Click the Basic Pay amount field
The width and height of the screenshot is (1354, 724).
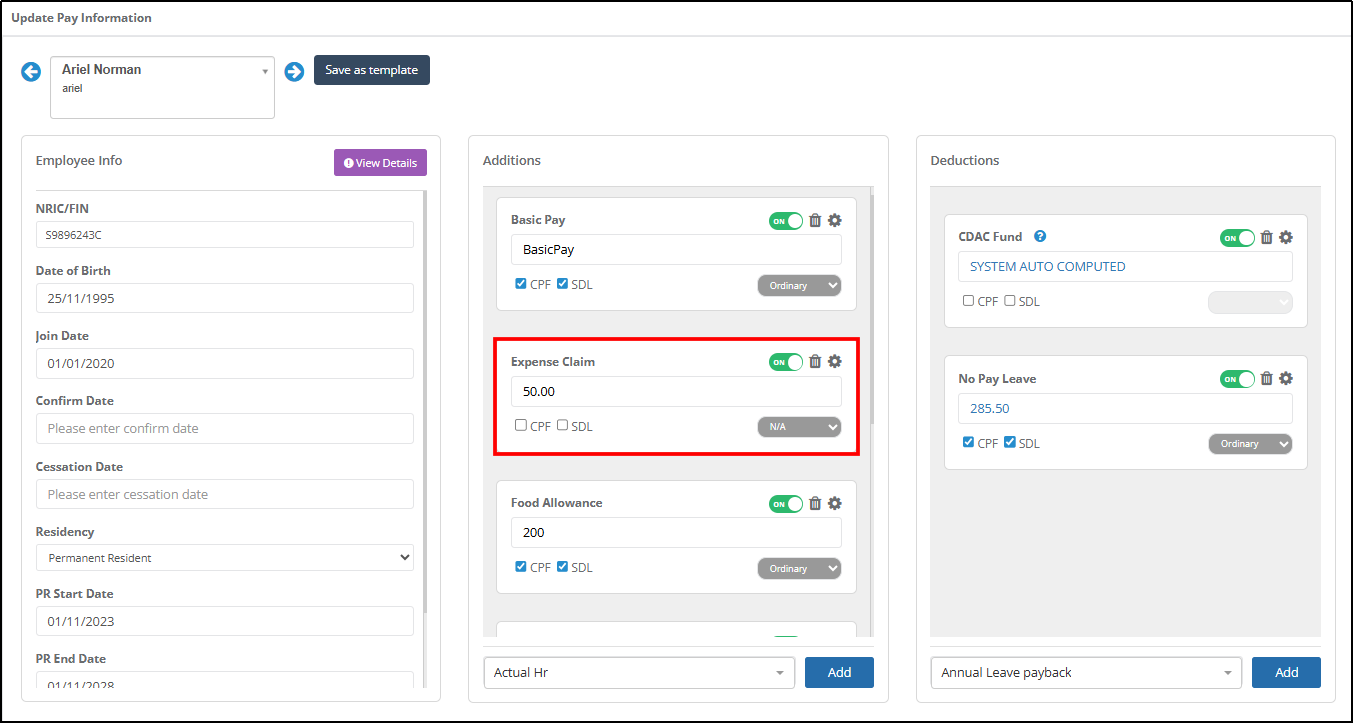(x=676, y=250)
